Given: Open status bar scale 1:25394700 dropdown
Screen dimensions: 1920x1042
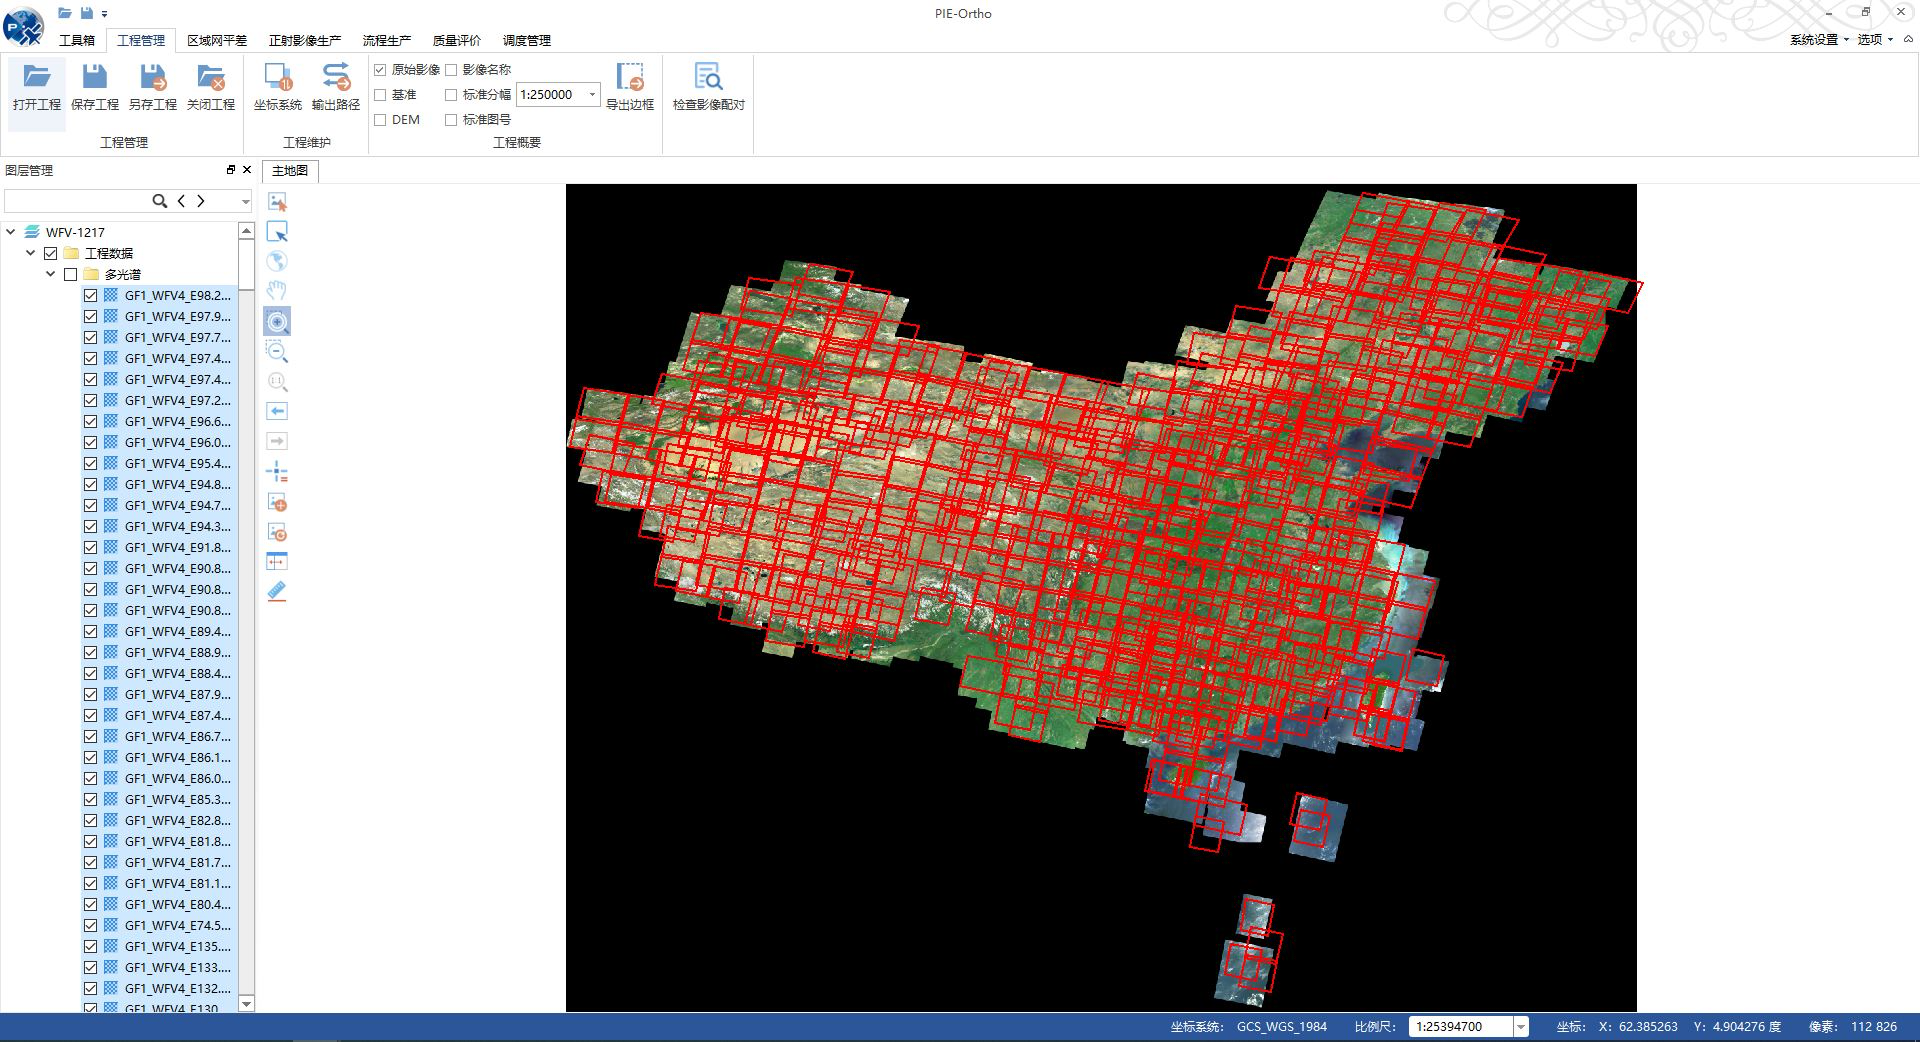Looking at the screenshot, I should (1521, 1027).
